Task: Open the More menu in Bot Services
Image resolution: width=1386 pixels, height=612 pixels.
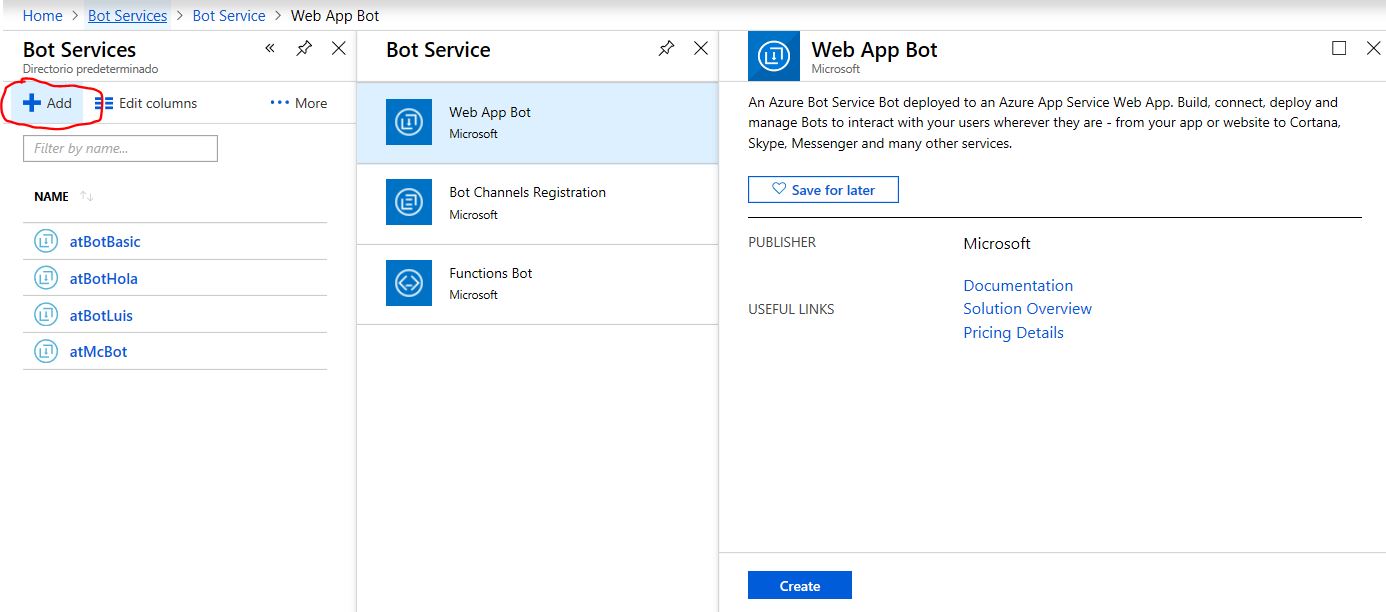Action: (x=299, y=103)
